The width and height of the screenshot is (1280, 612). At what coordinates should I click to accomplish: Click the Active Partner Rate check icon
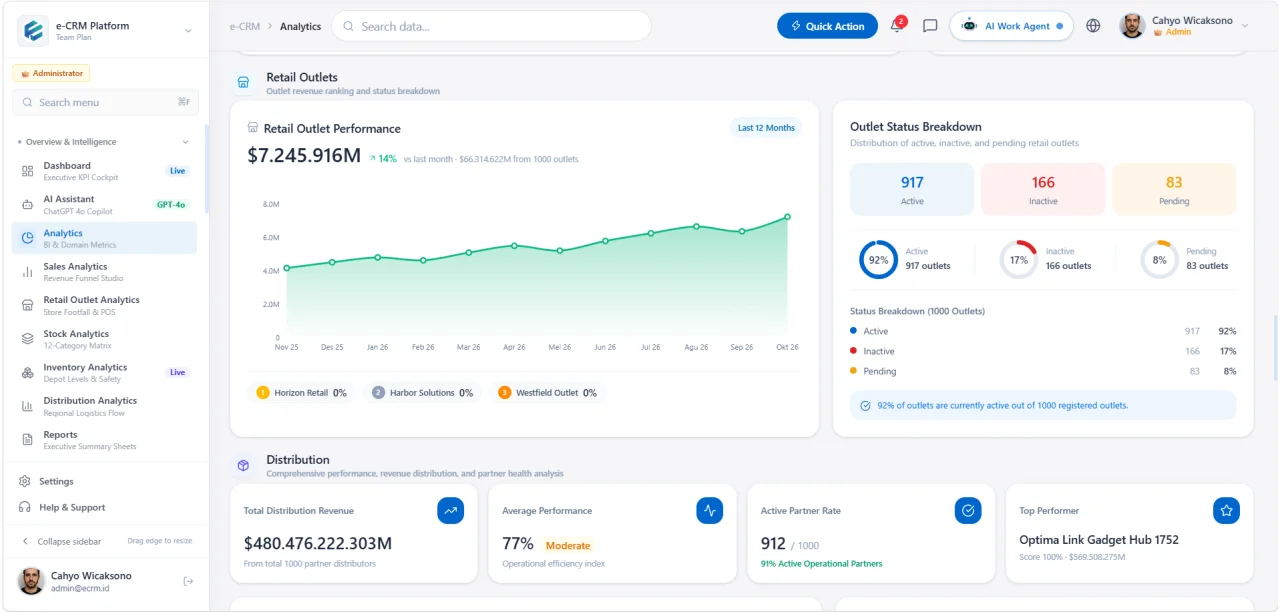click(x=968, y=510)
